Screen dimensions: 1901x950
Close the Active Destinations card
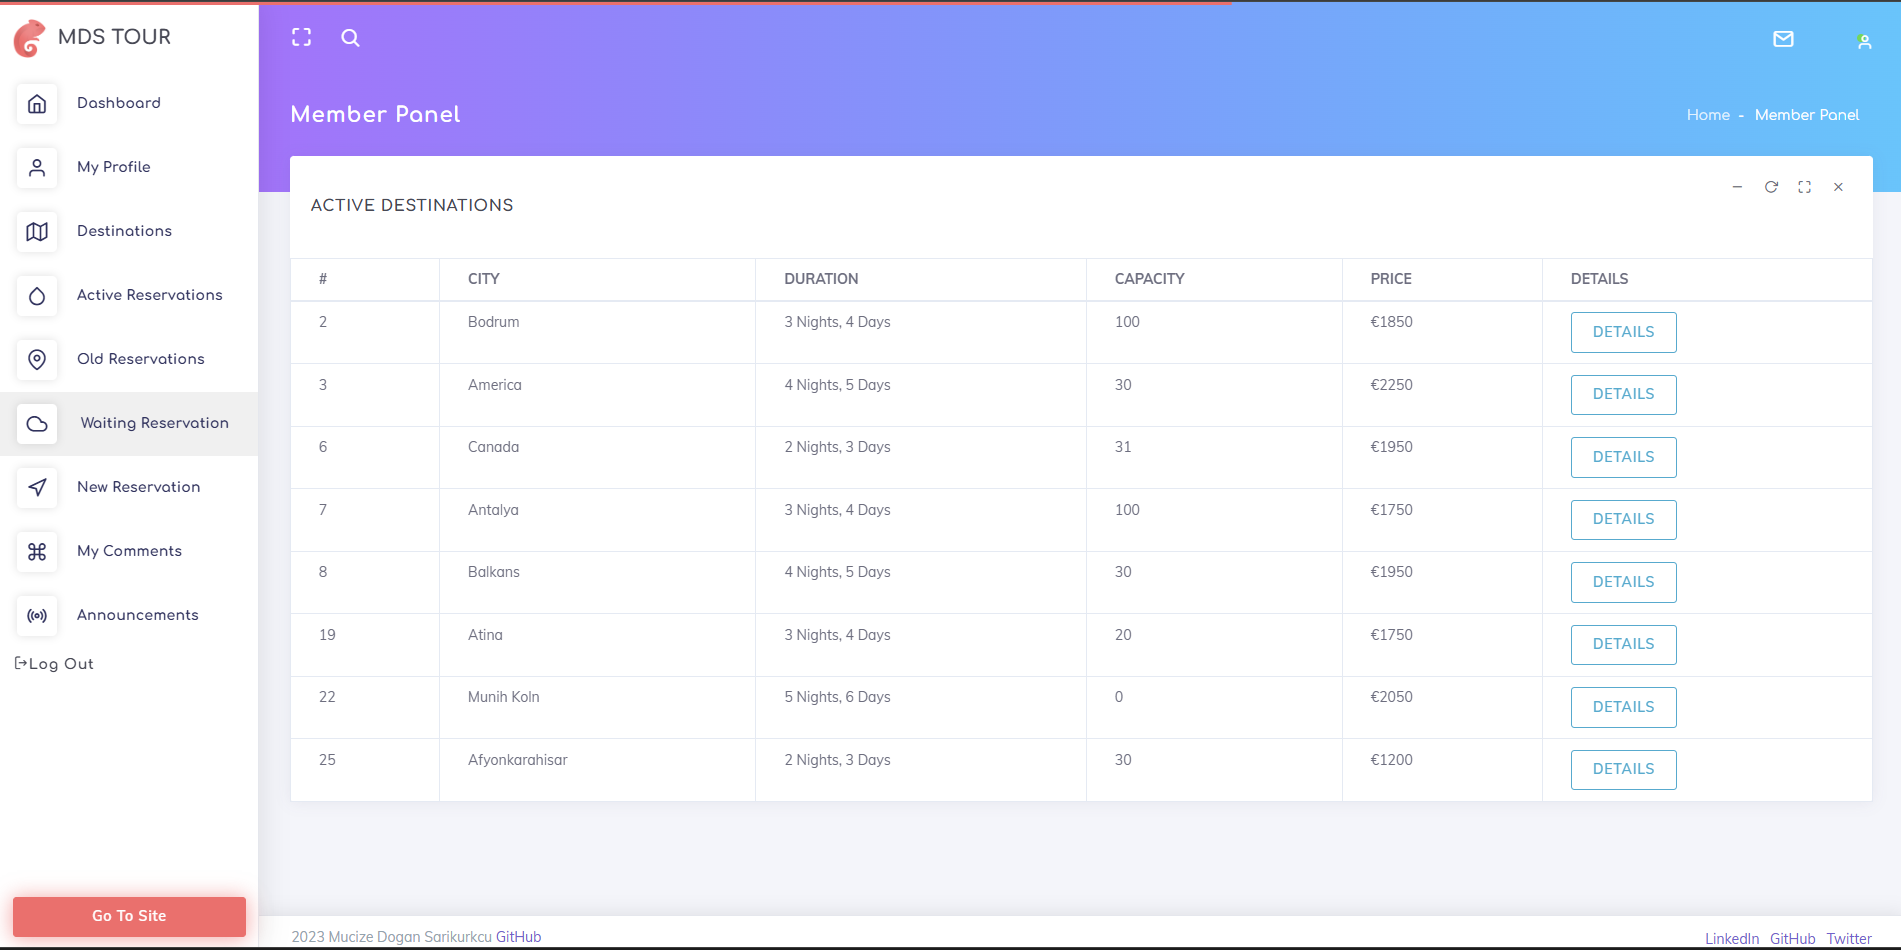point(1838,187)
